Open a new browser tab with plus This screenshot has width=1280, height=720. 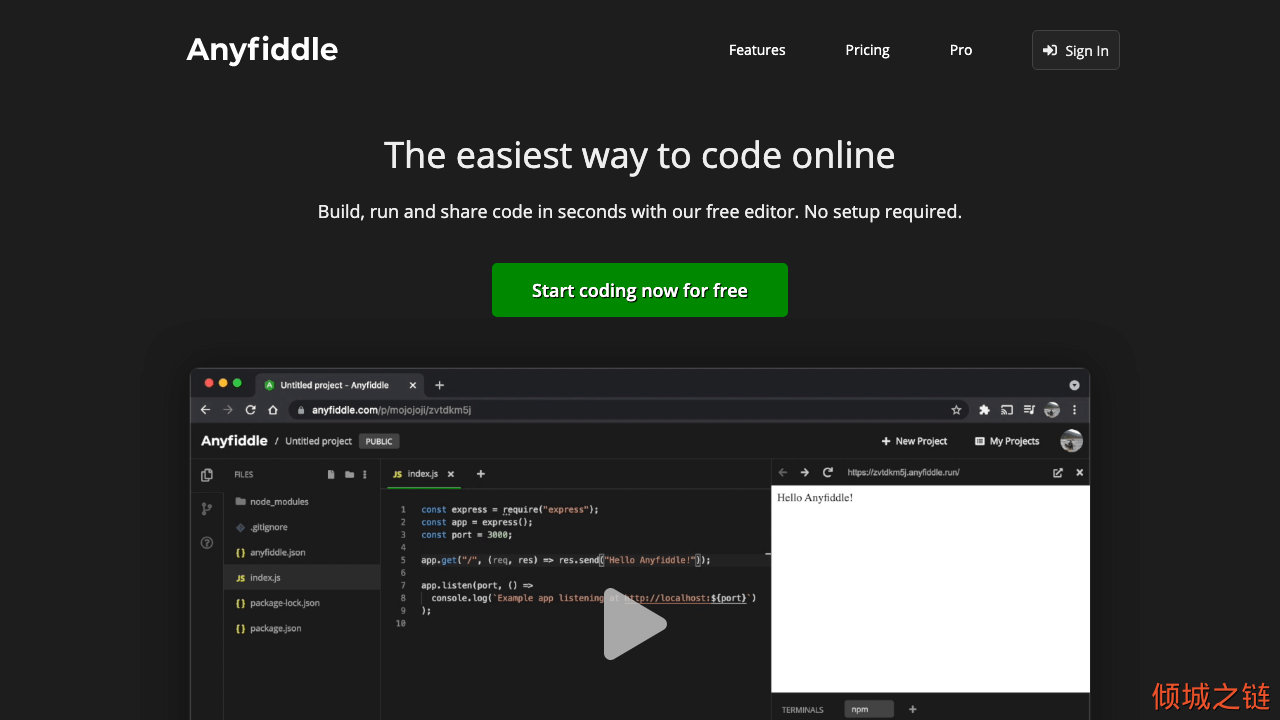[x=439, y=385]
